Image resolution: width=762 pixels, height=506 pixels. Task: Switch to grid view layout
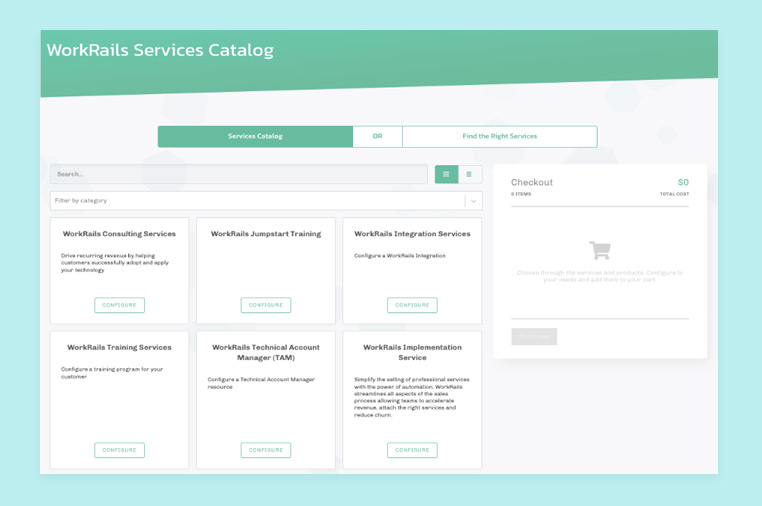446,174
